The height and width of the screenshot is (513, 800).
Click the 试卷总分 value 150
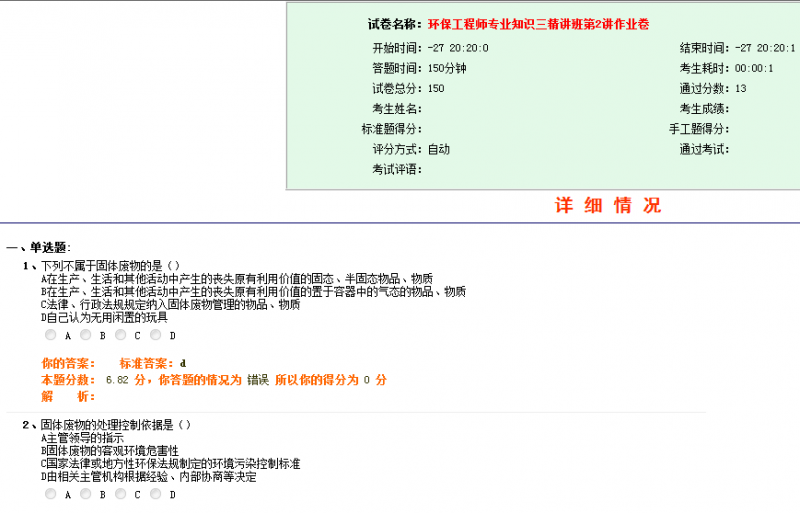tap(436, 89)
